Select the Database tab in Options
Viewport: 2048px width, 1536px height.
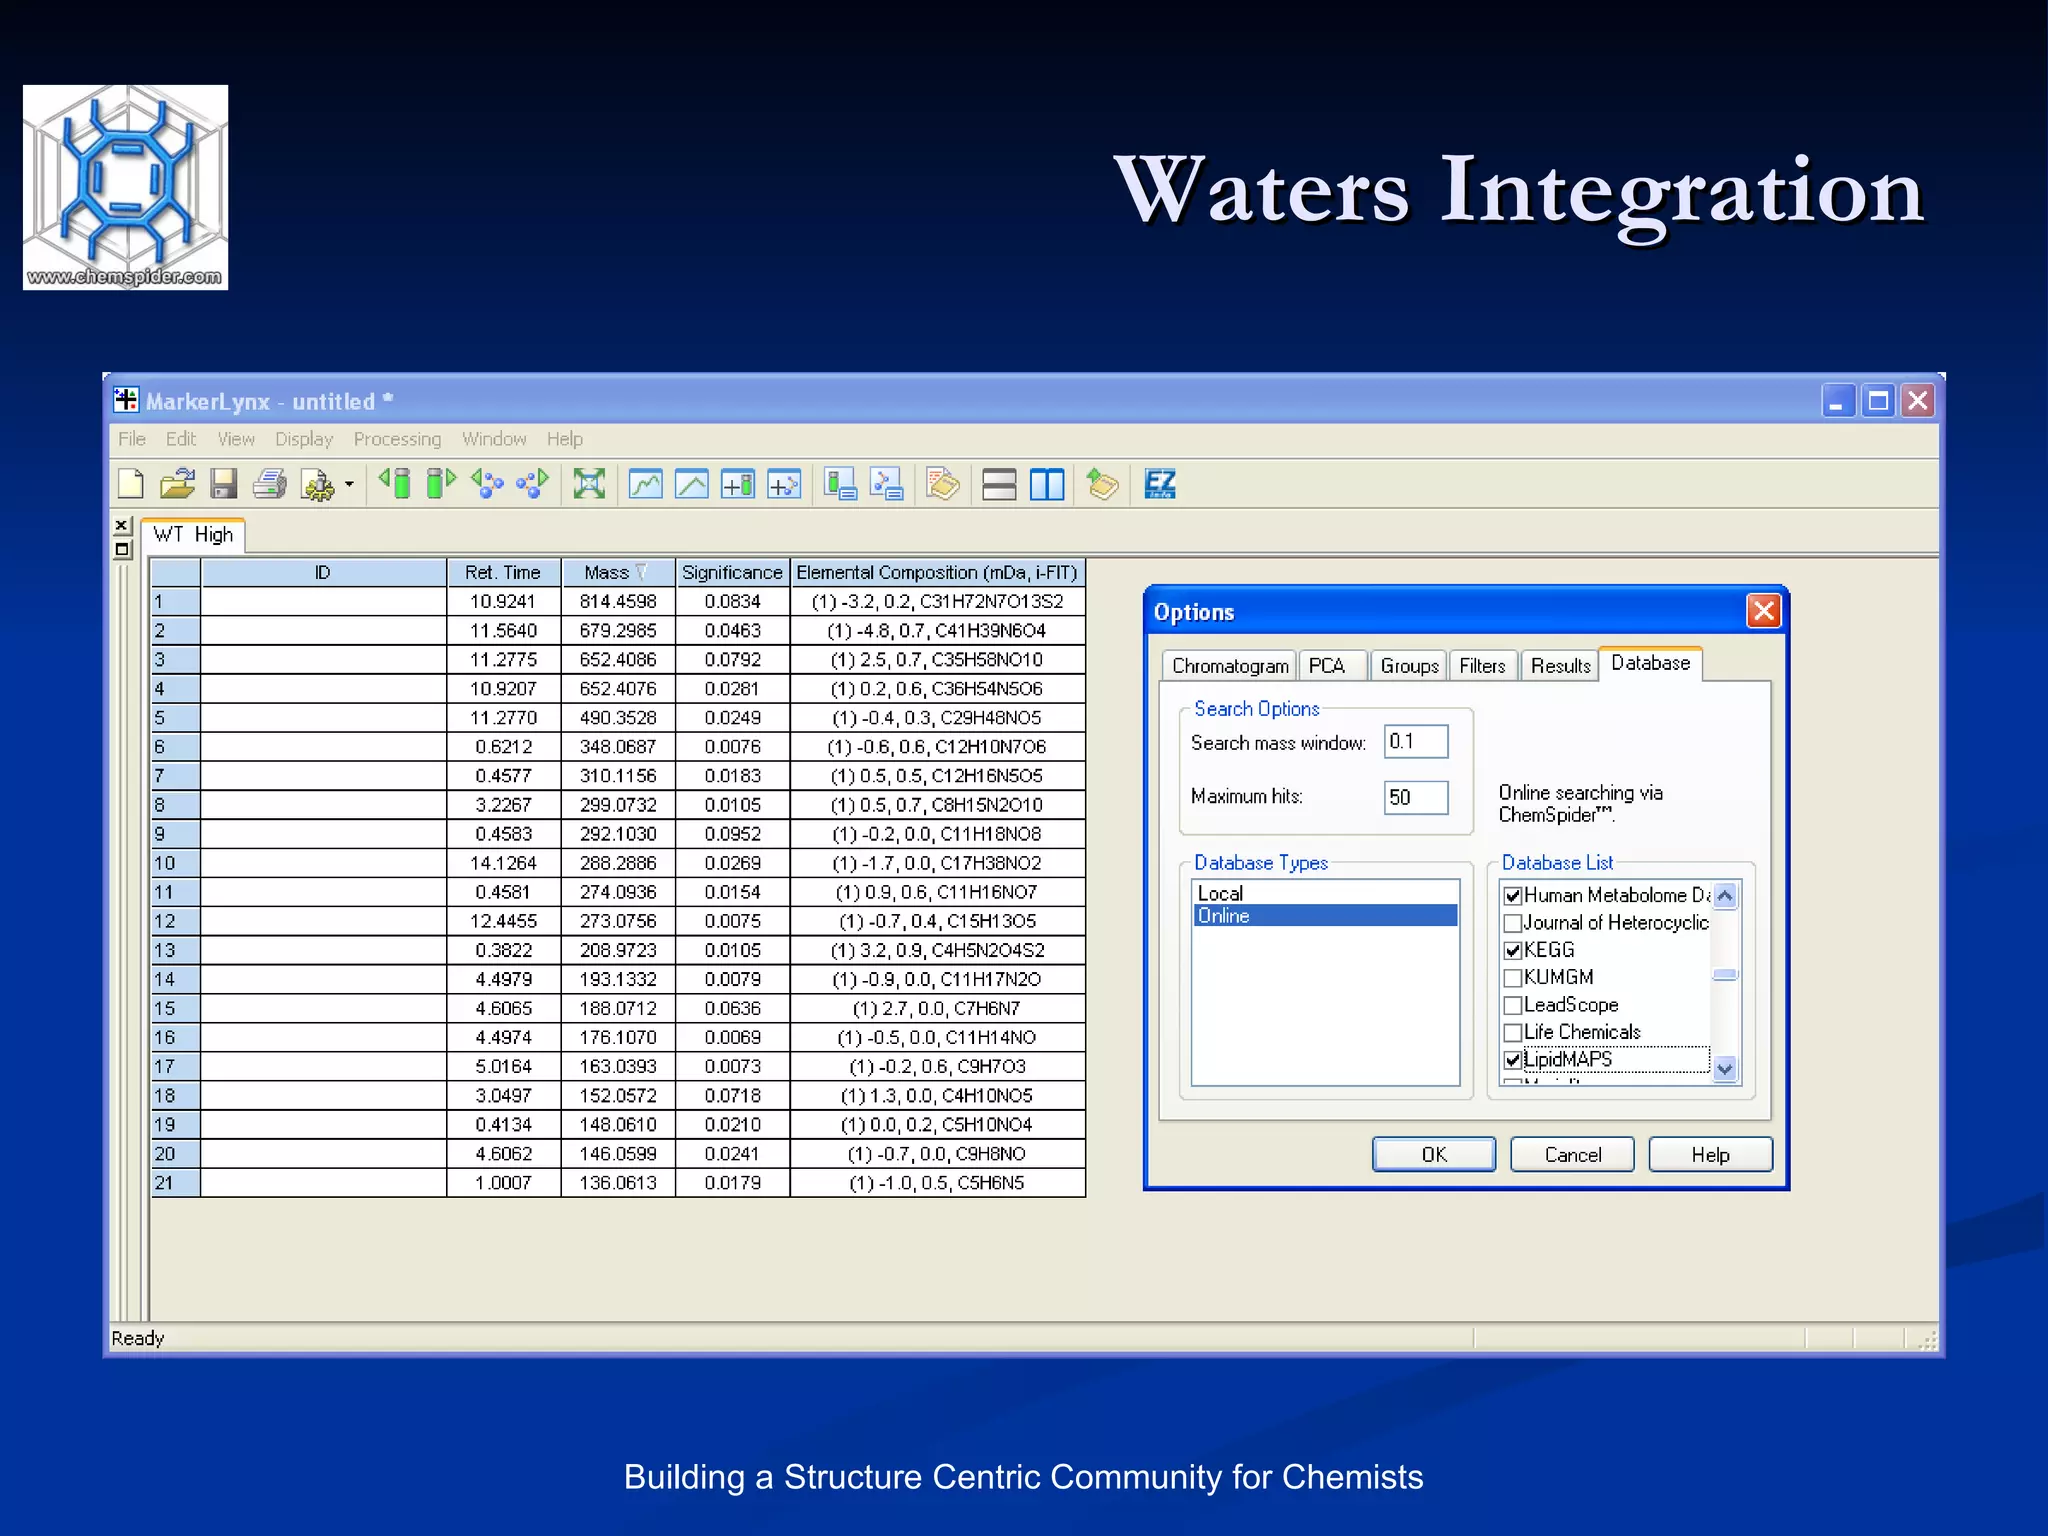tap(1650, 664)
